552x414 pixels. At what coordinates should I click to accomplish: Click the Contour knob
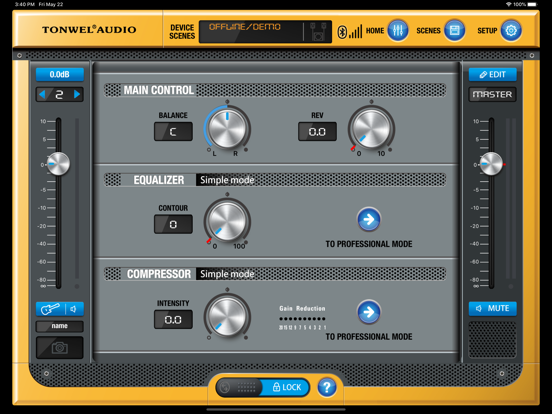coord(227,221)
